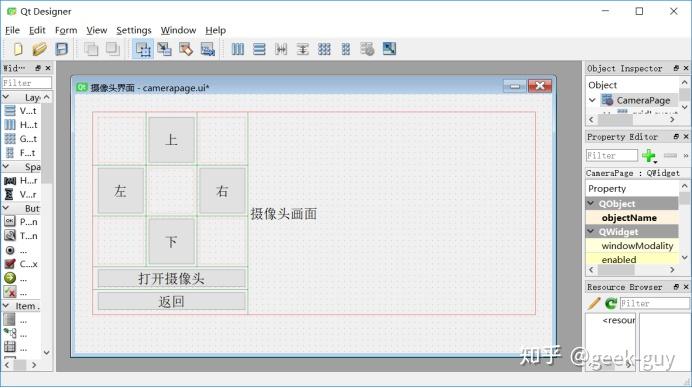This screenshot has height=388, width=692.
Task: Click the 下 button on the form
Action: [x=171, y=241]
